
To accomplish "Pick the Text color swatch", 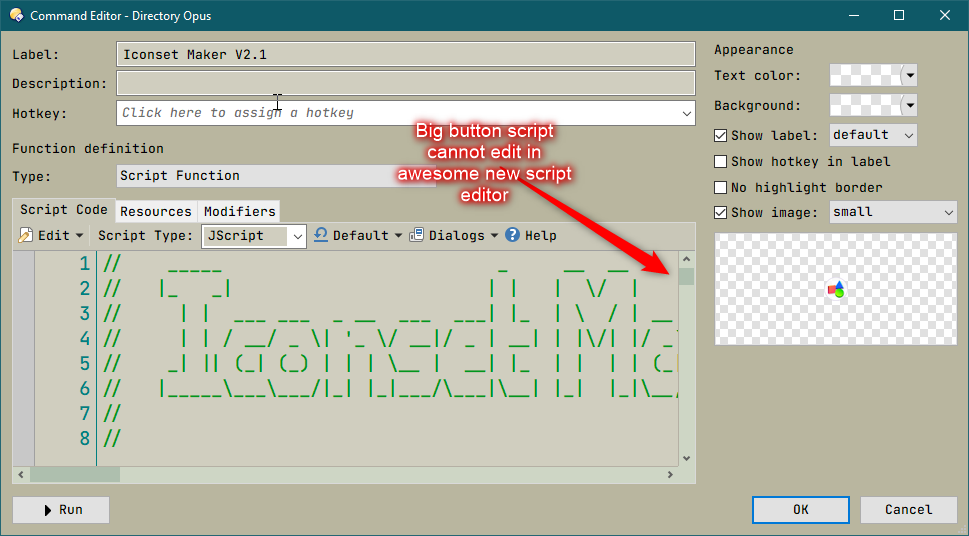I will point(866,76).
